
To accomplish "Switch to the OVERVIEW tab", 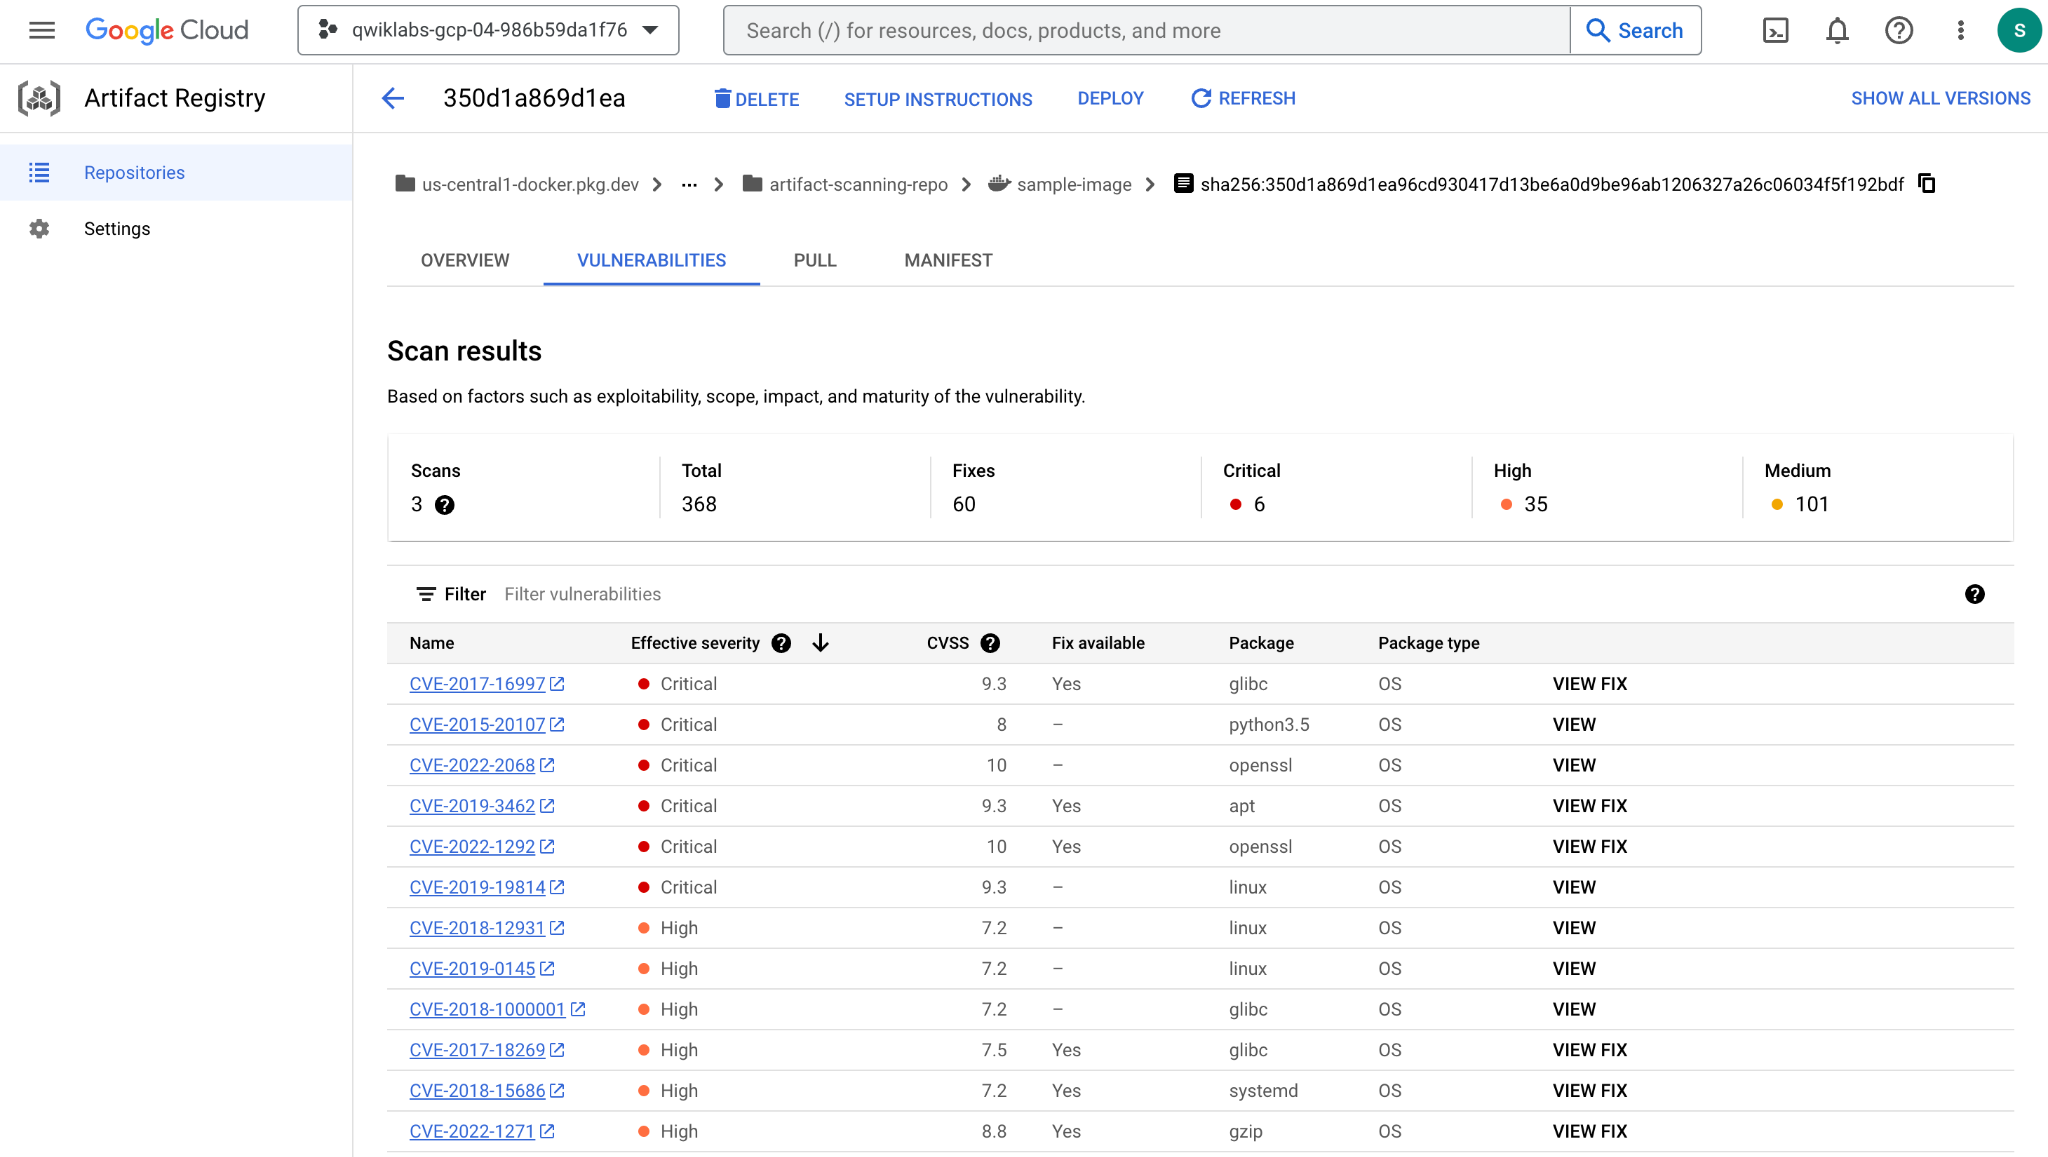I will click(464, 260).
